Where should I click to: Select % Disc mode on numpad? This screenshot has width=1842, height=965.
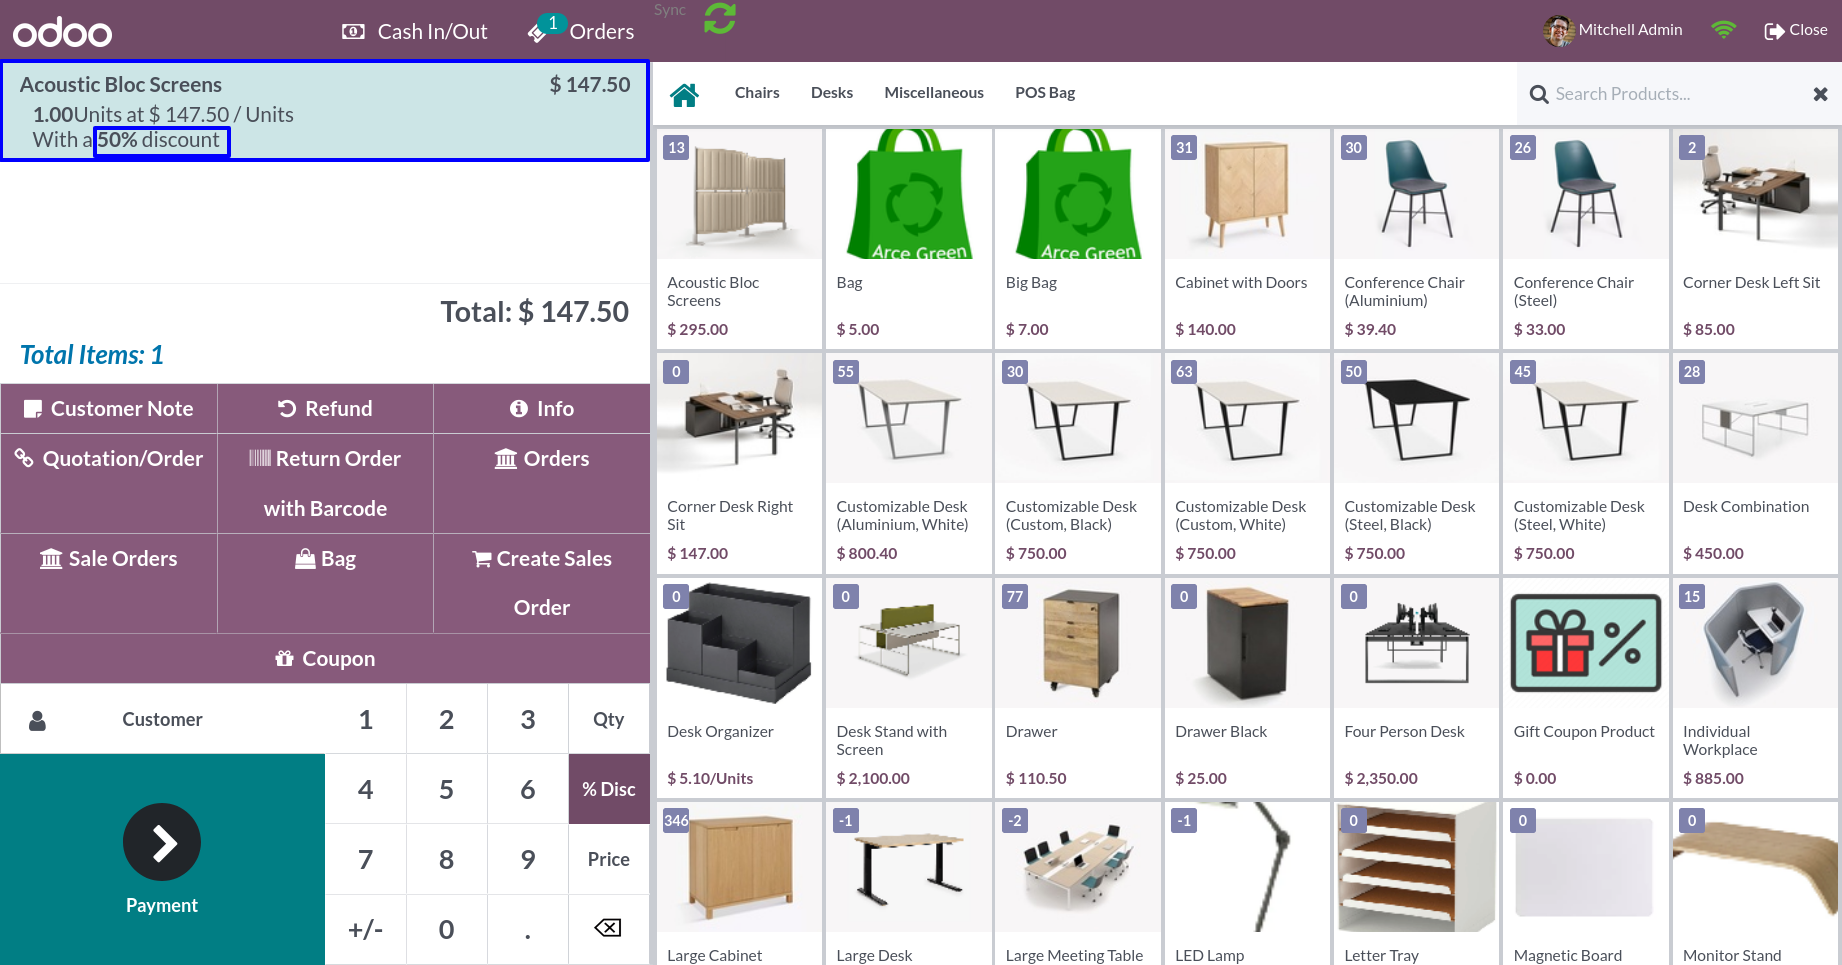609,789
